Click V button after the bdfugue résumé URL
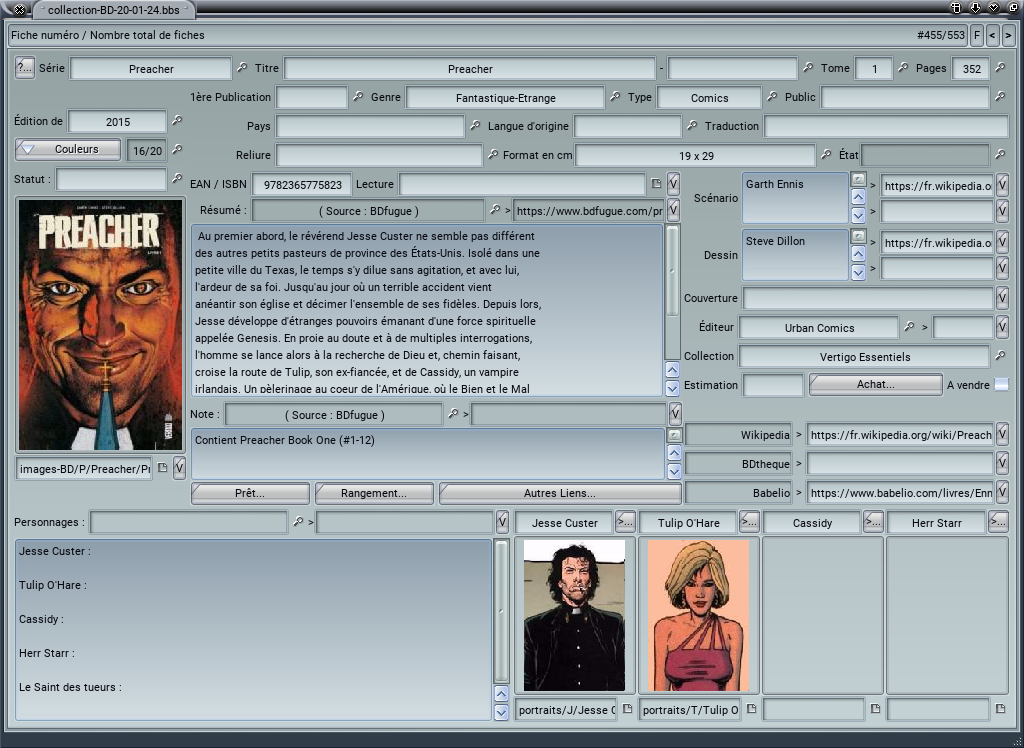This screenshot has height=748, width=1024. [x=673, y=210]
